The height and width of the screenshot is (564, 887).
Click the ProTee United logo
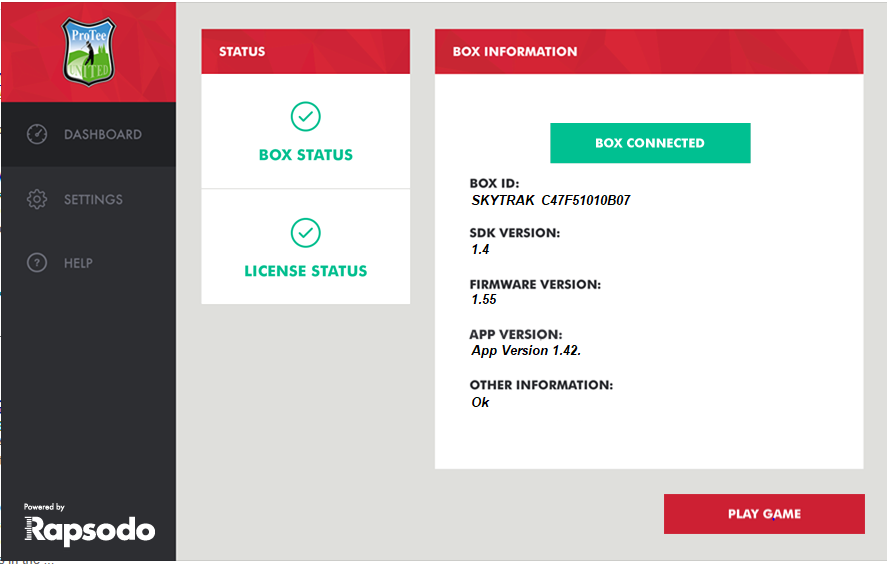[x=88, y=50]
